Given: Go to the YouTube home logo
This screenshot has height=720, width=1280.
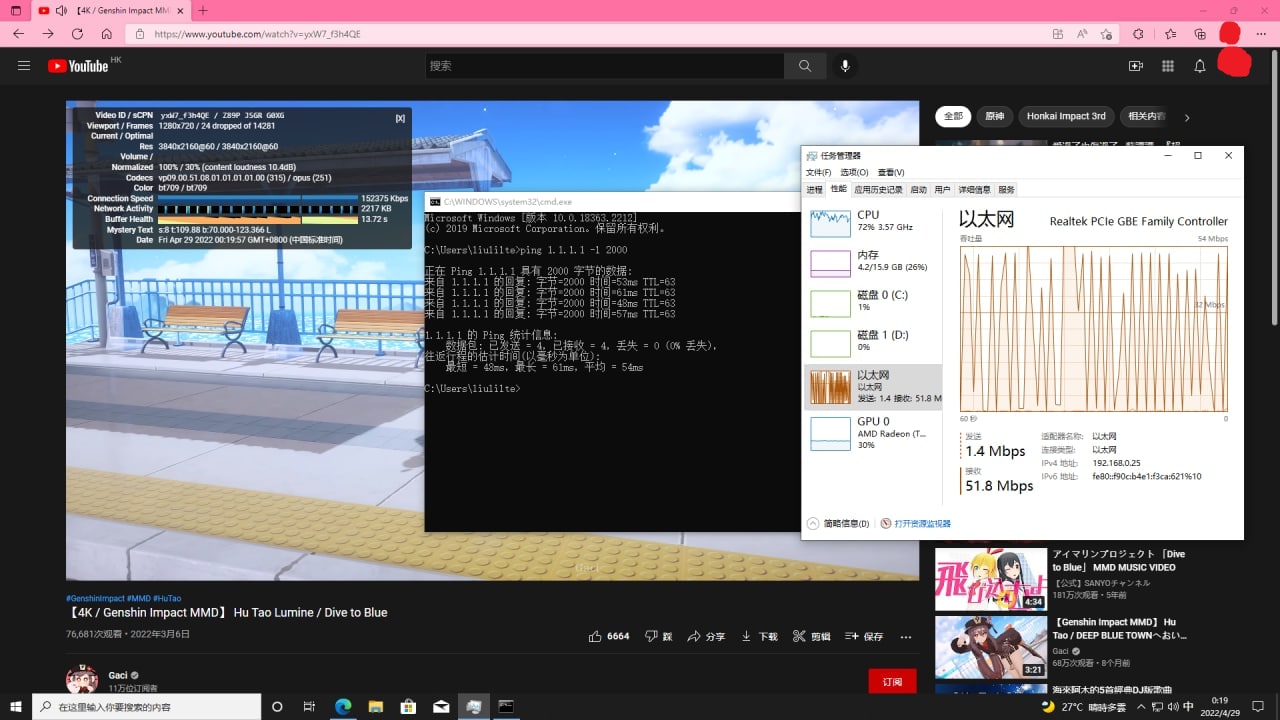Looking at the screenshot, I should pyautogui.click(x=78, y=66).
